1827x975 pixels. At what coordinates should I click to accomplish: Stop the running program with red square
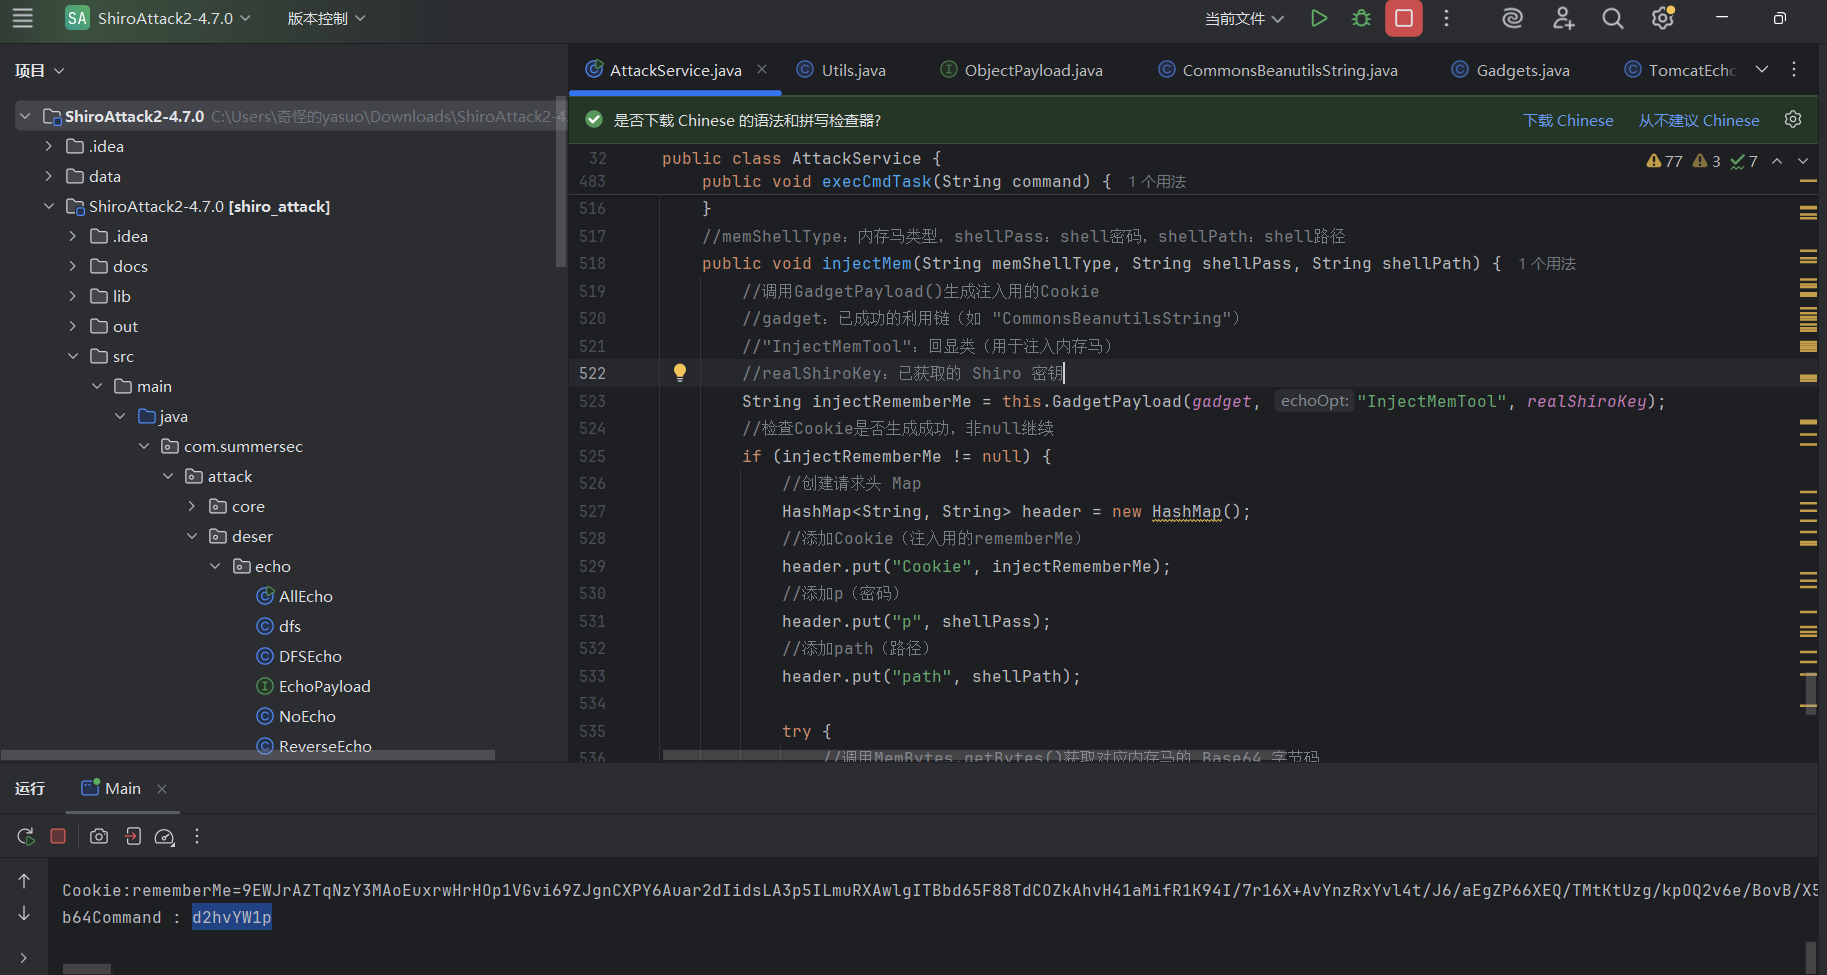click(x=1403, y=18)
